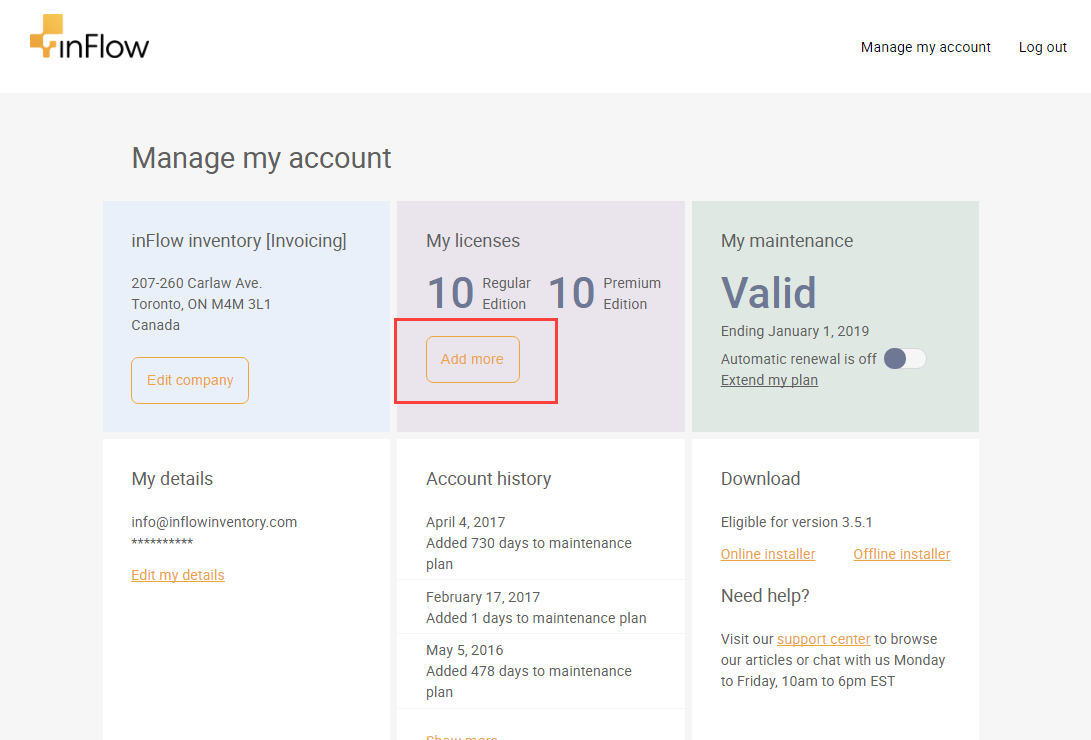Click the Edit my details link
This screenshot has width=1091, height=740.
(x=178, y=575)
